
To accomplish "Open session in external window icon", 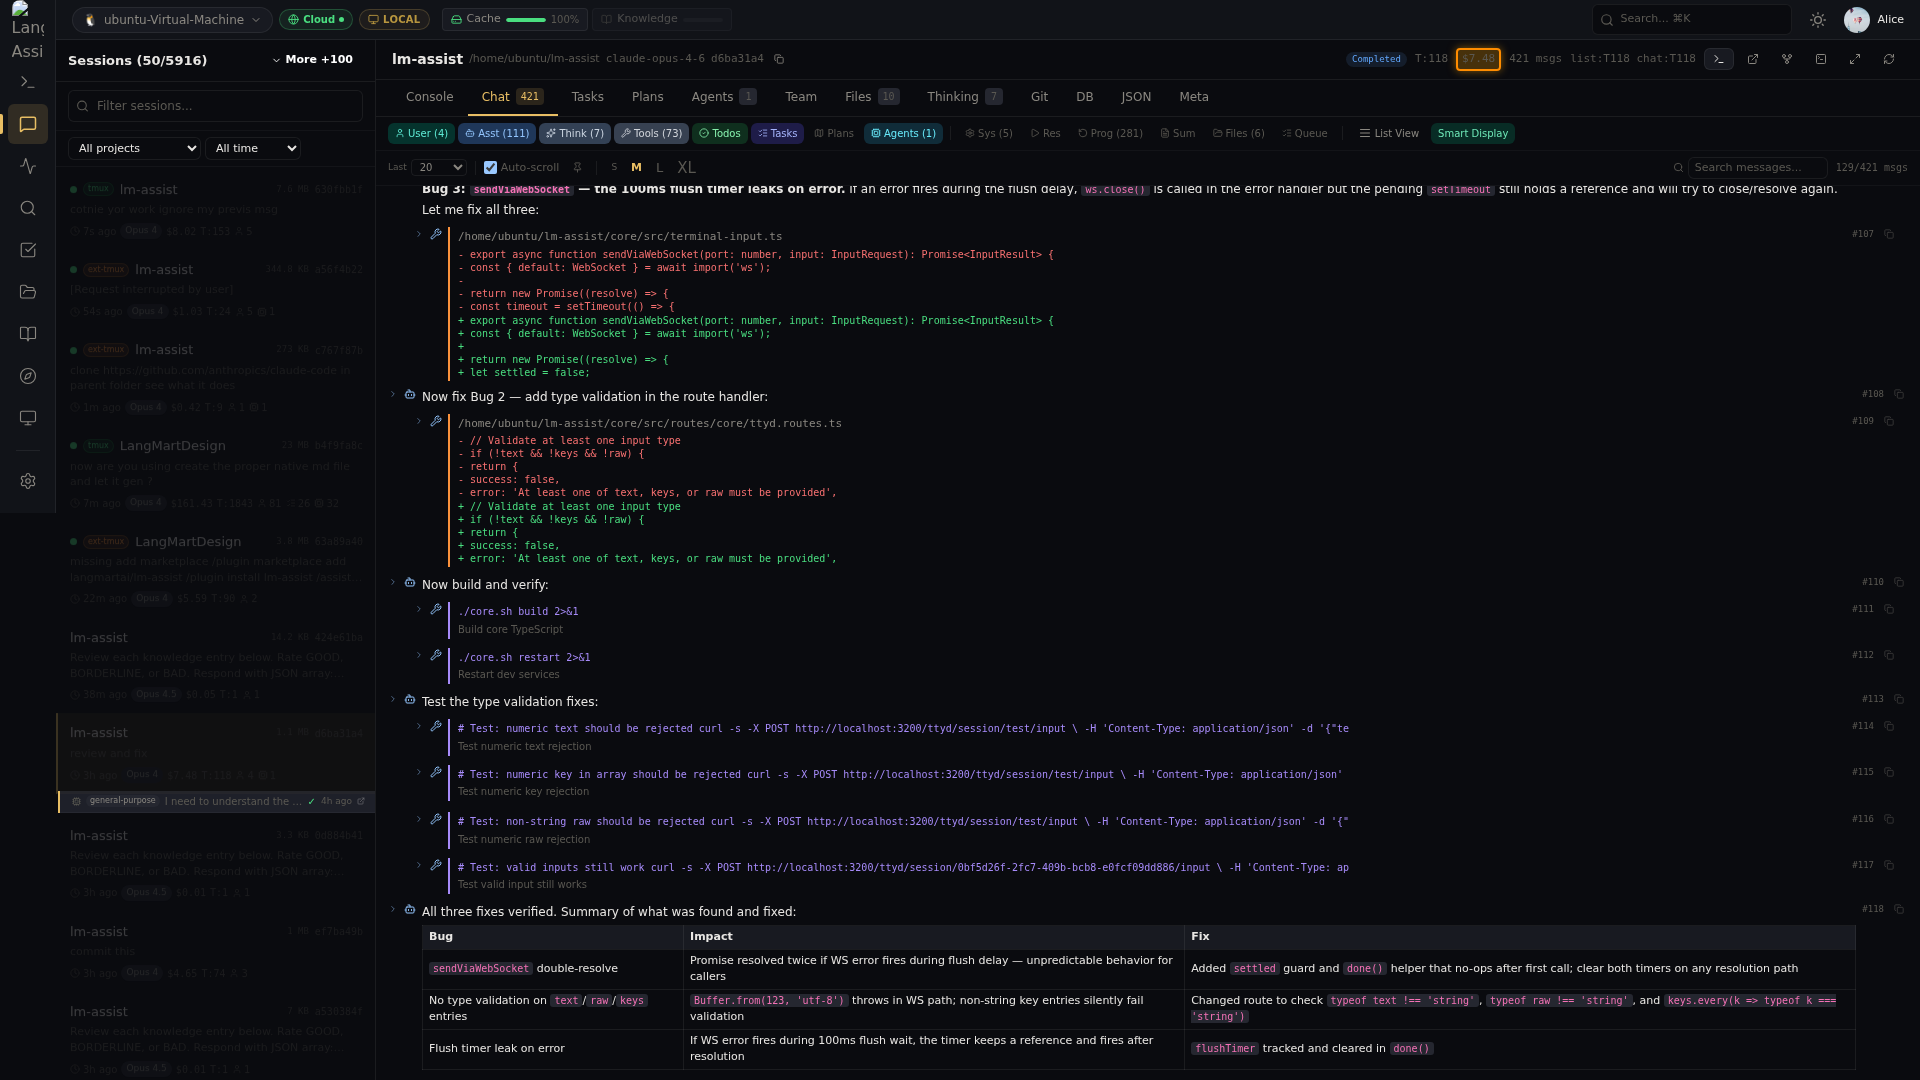I will [1753, 59].
